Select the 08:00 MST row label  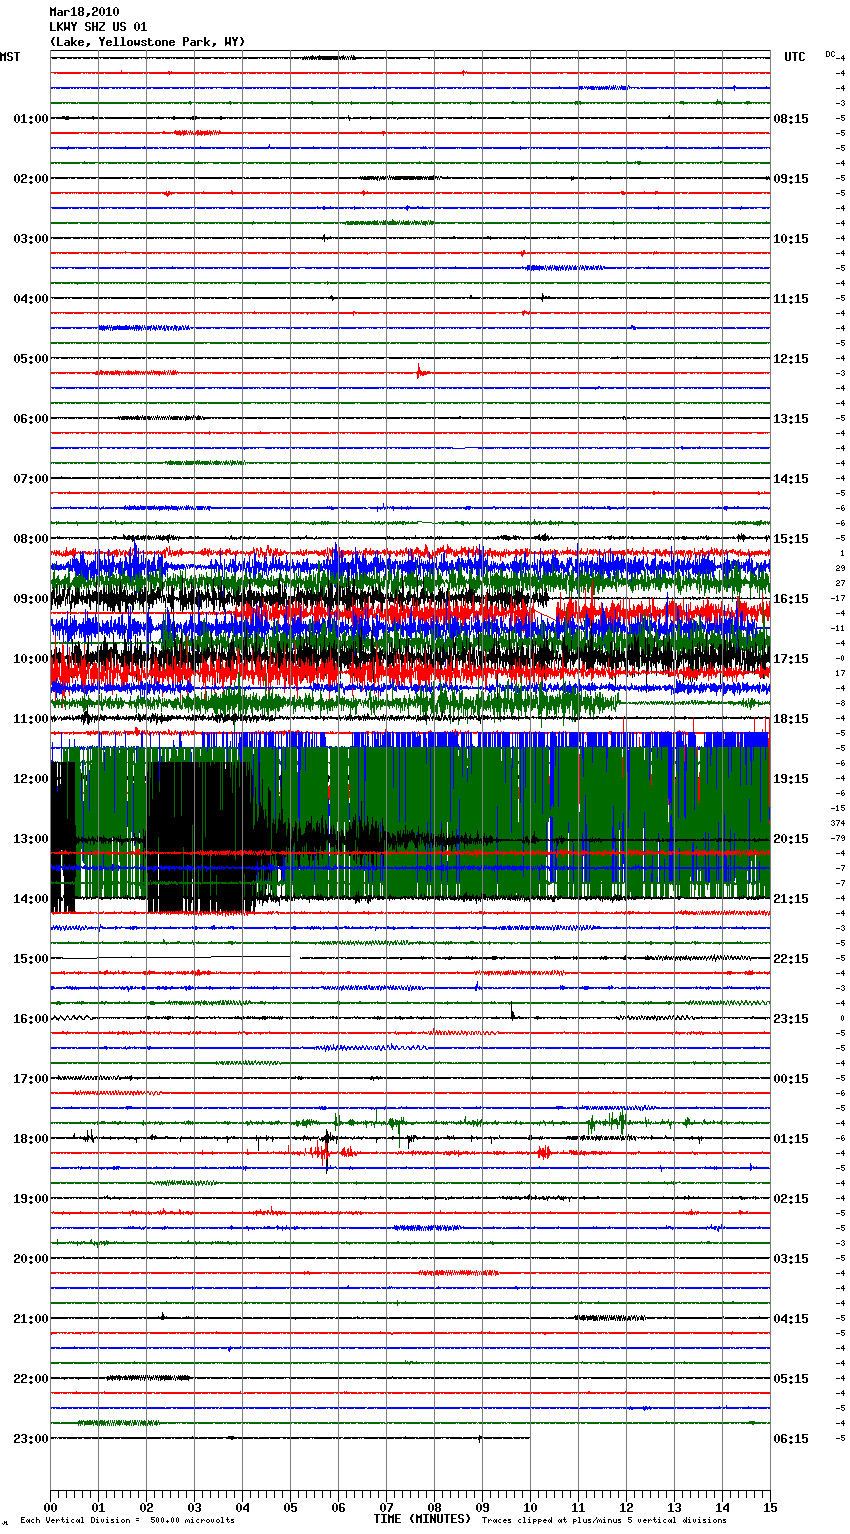point(31,539)
